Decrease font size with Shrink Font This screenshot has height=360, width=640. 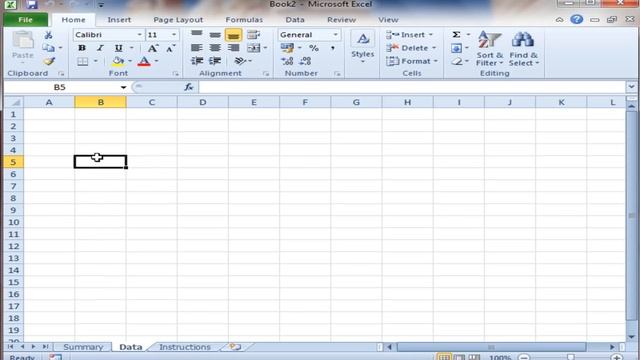[x=170, y=49]
